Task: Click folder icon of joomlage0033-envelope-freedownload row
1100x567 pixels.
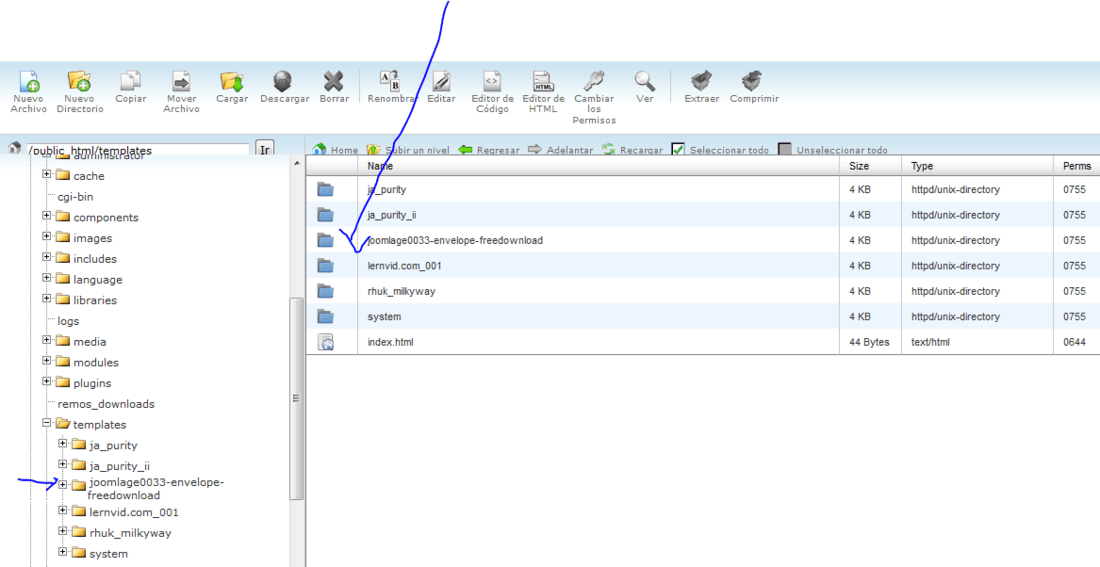Action: pos(326,240)
